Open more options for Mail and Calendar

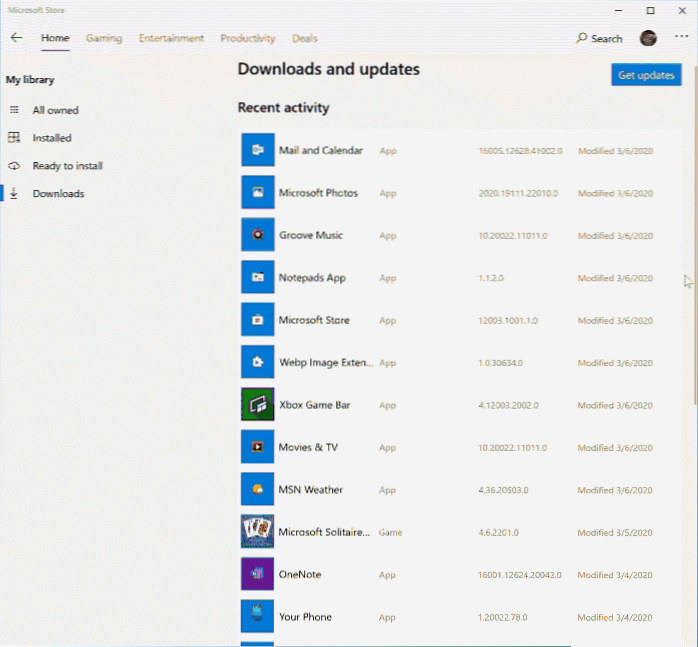(669, 151)
